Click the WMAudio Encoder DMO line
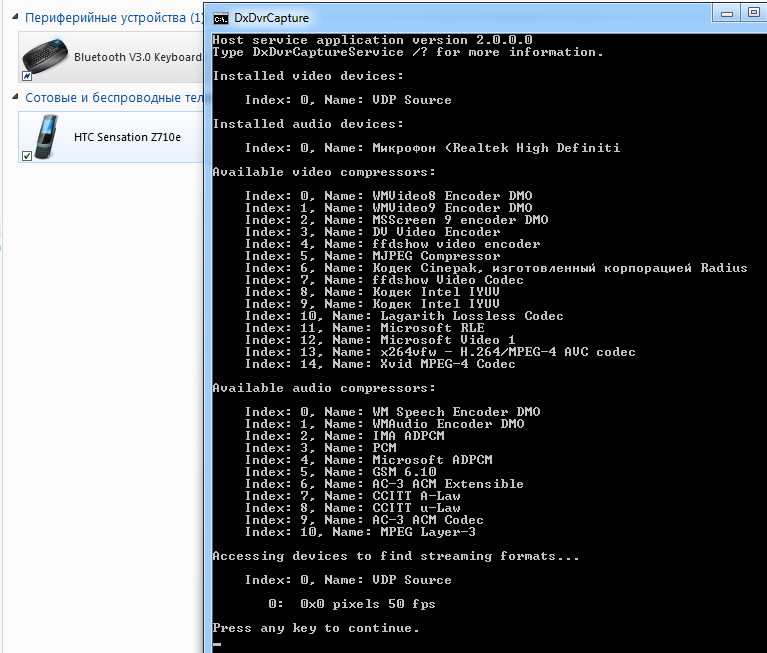The image size is (767, 653). pos(384,424)
